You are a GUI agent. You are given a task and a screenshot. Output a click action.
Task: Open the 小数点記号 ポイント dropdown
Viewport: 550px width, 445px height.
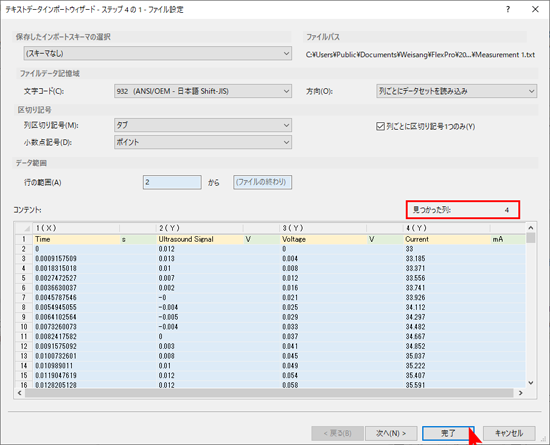pyautogui.click(x=203, y=142)
